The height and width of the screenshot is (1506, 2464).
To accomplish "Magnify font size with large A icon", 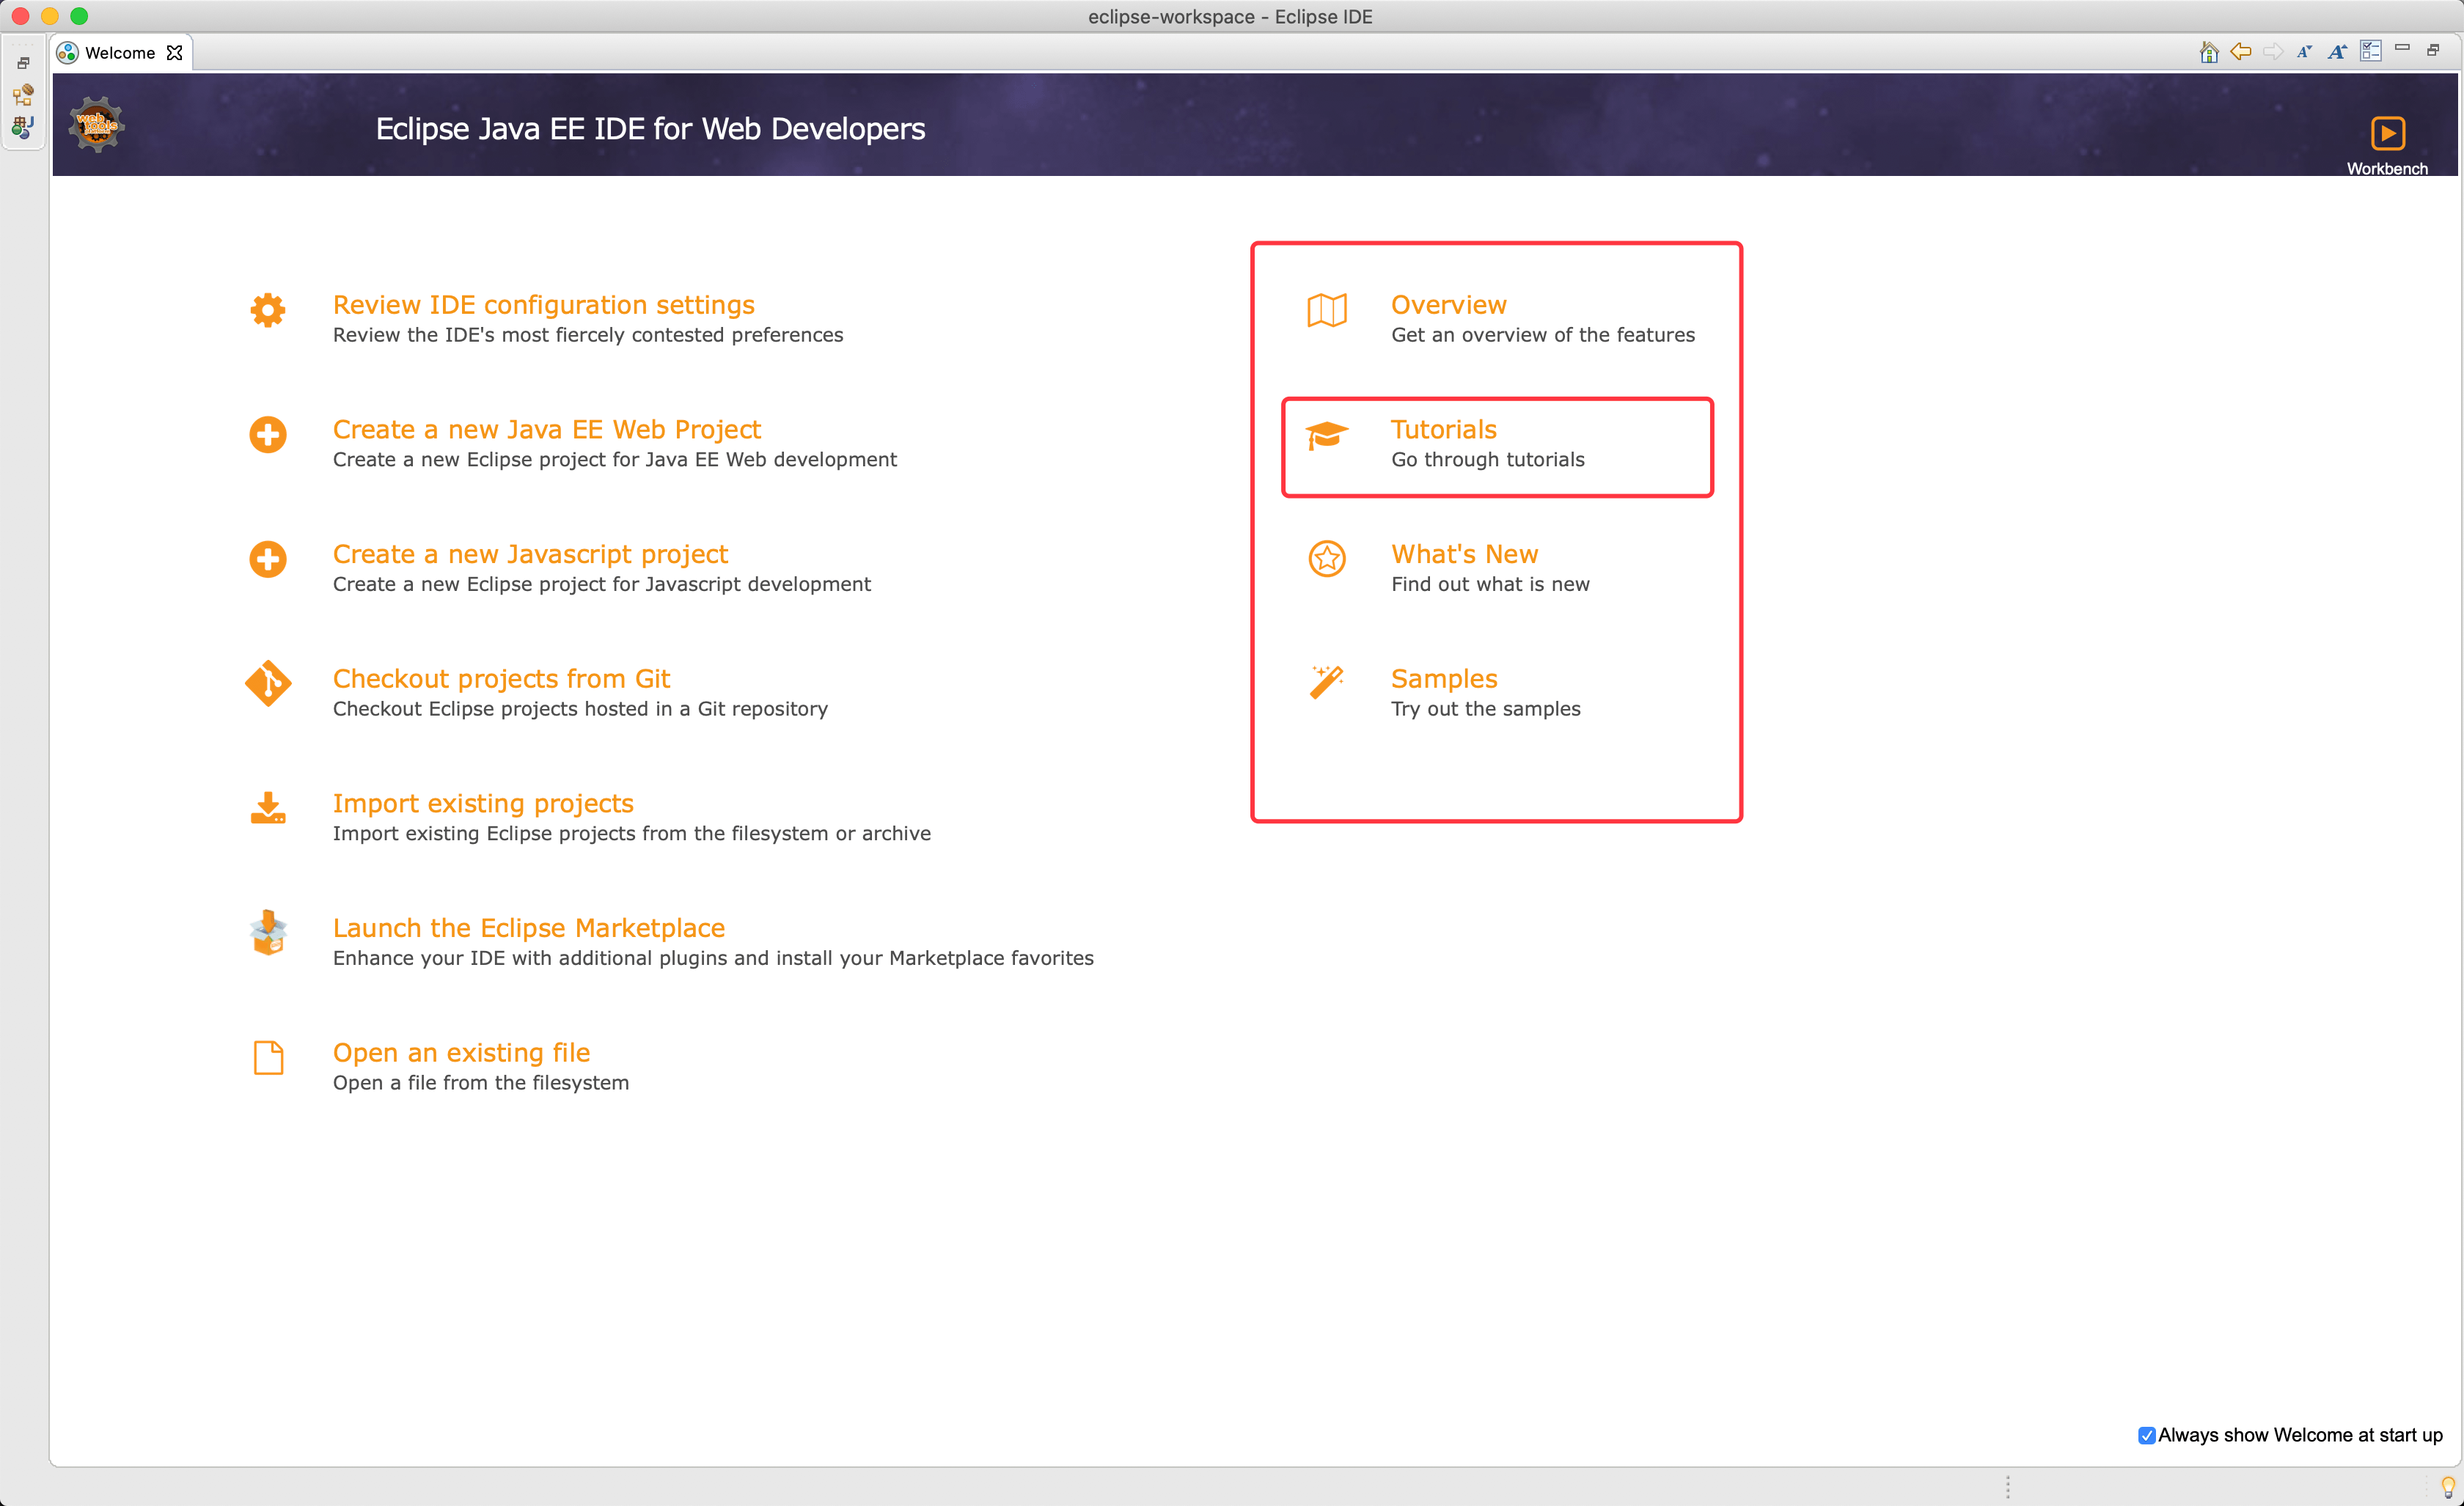I will click(2337, 52).
